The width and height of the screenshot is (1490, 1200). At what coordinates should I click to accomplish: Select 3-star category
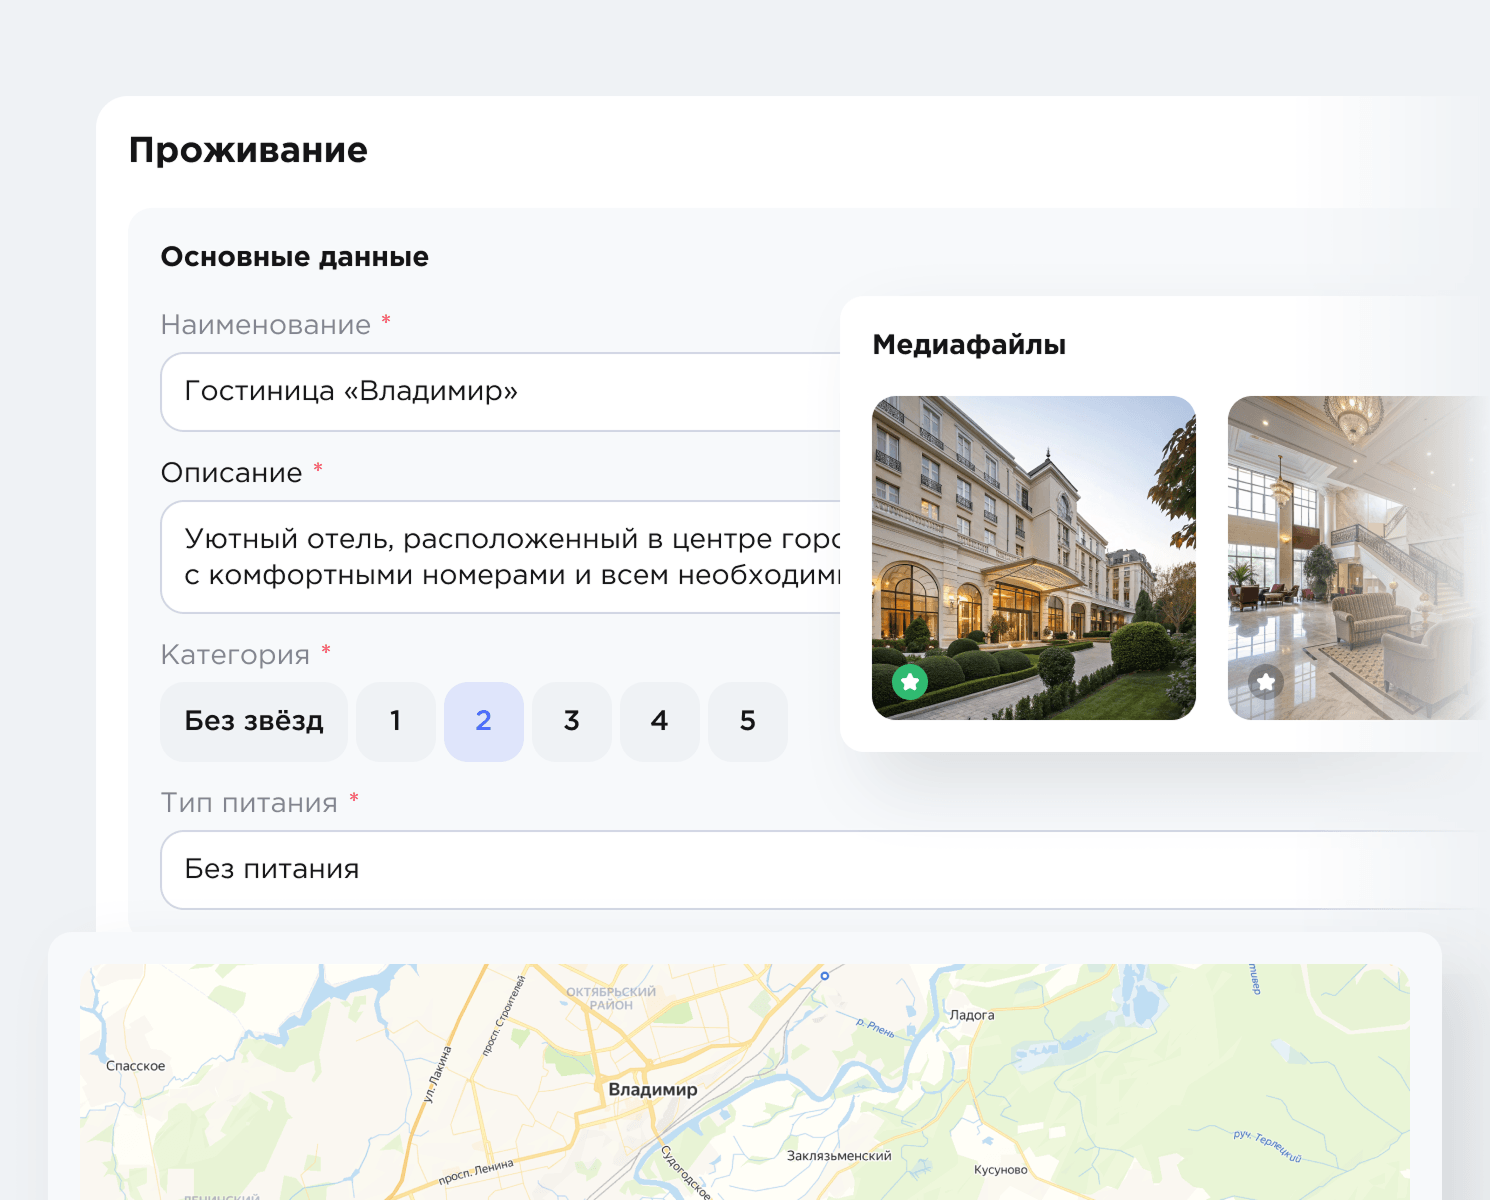pos(572,722)
